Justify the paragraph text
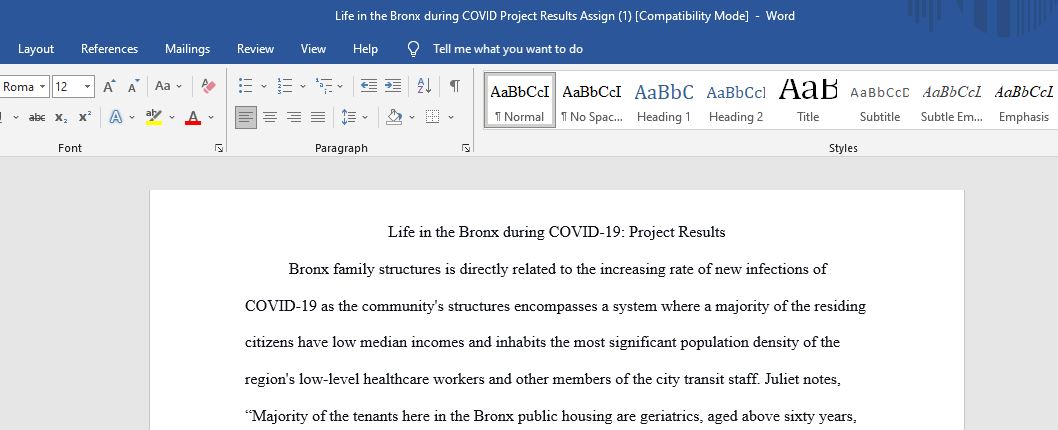1058x430 pixels. pos(318,117)
